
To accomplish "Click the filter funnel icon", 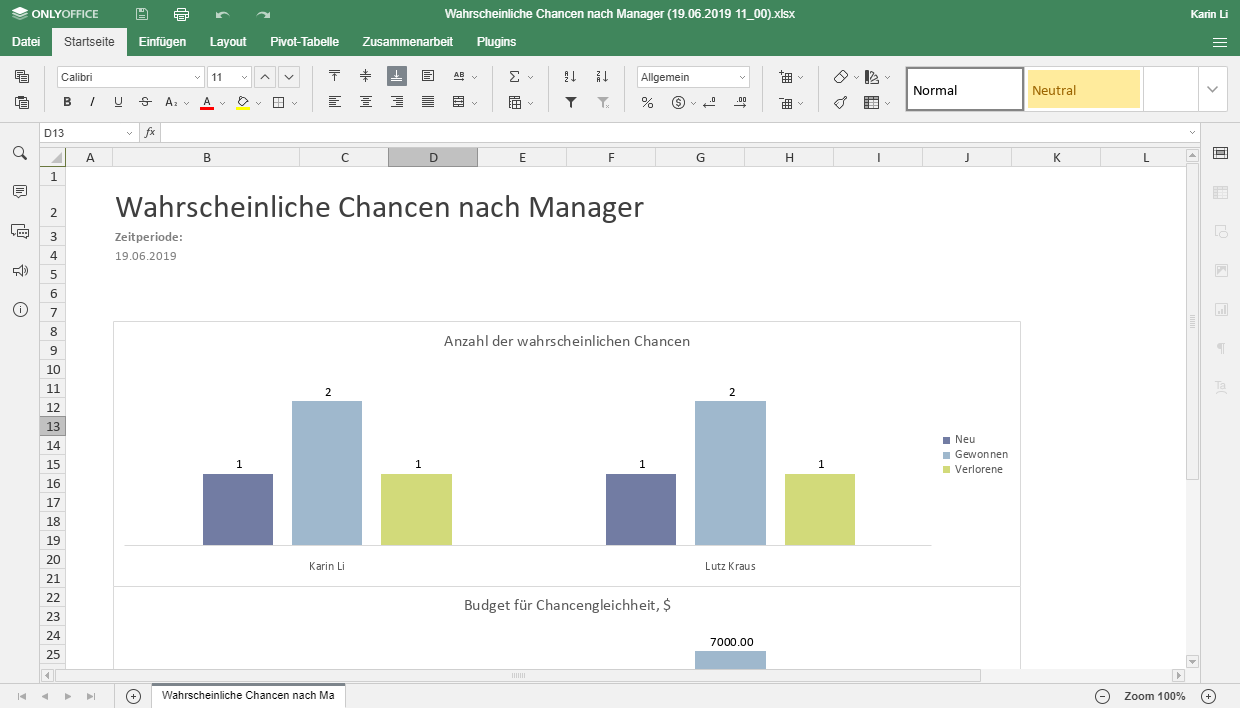I will (570, 102).
